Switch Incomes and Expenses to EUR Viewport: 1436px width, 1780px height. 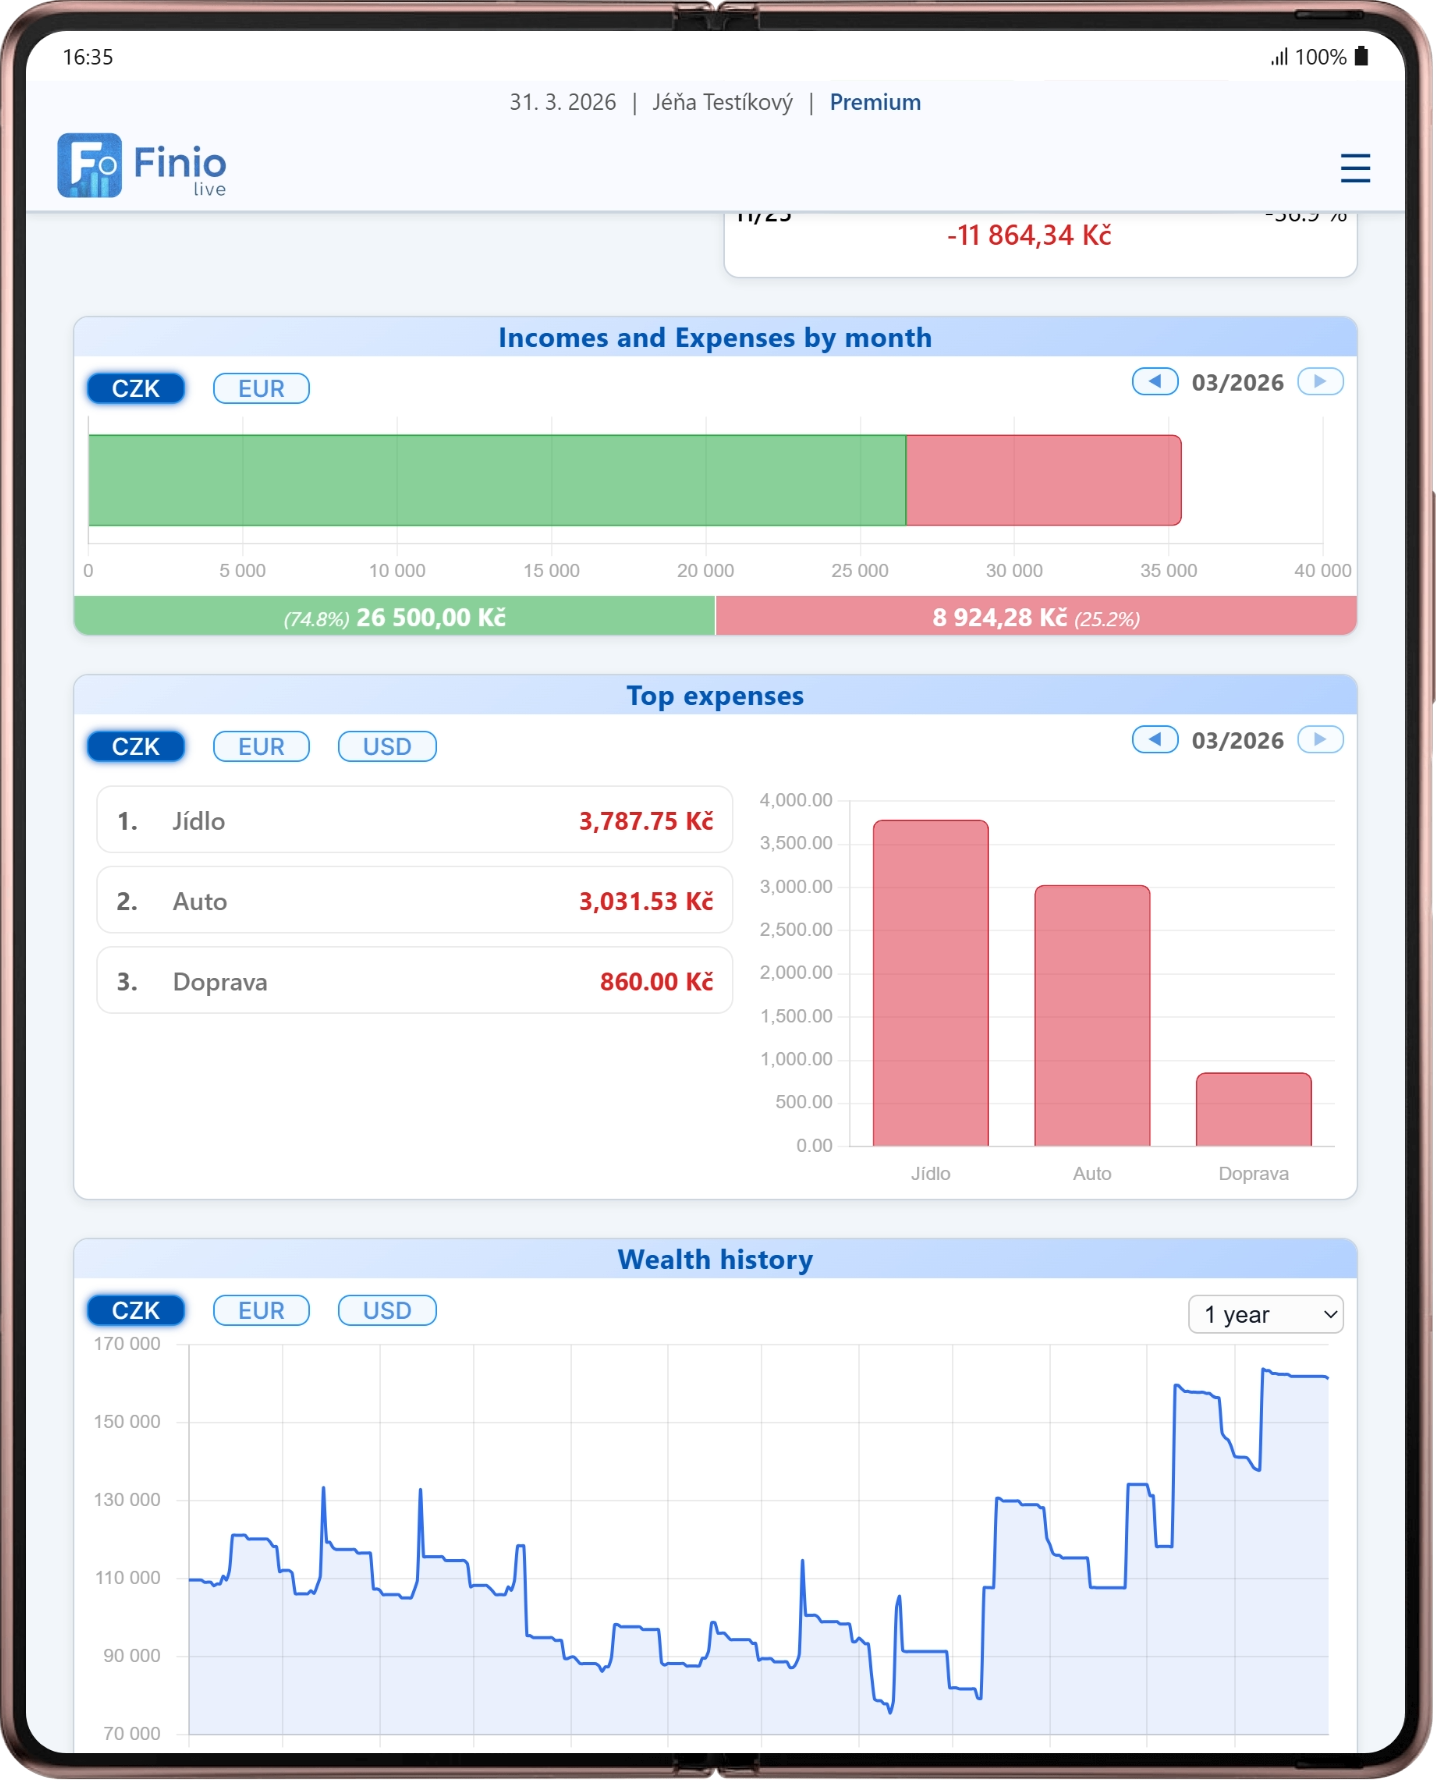click(x=261, y=389)
